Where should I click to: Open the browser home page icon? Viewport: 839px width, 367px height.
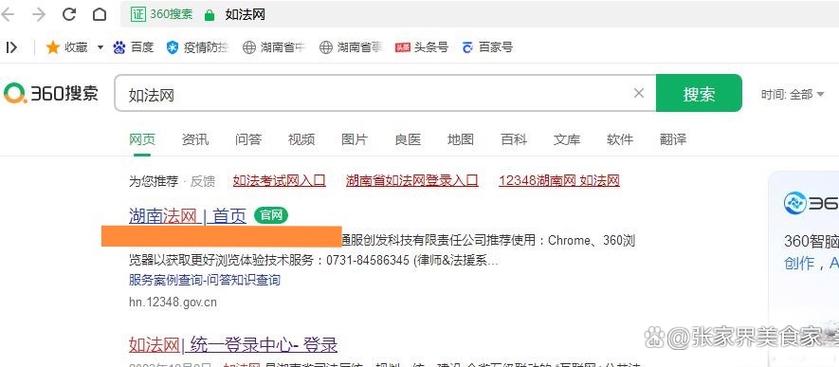point(100,14)
